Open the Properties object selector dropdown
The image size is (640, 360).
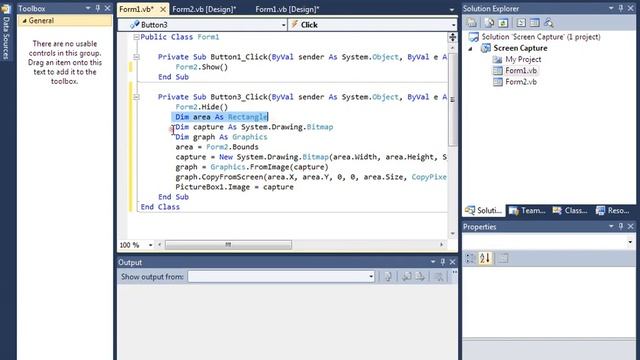point(630,242)
